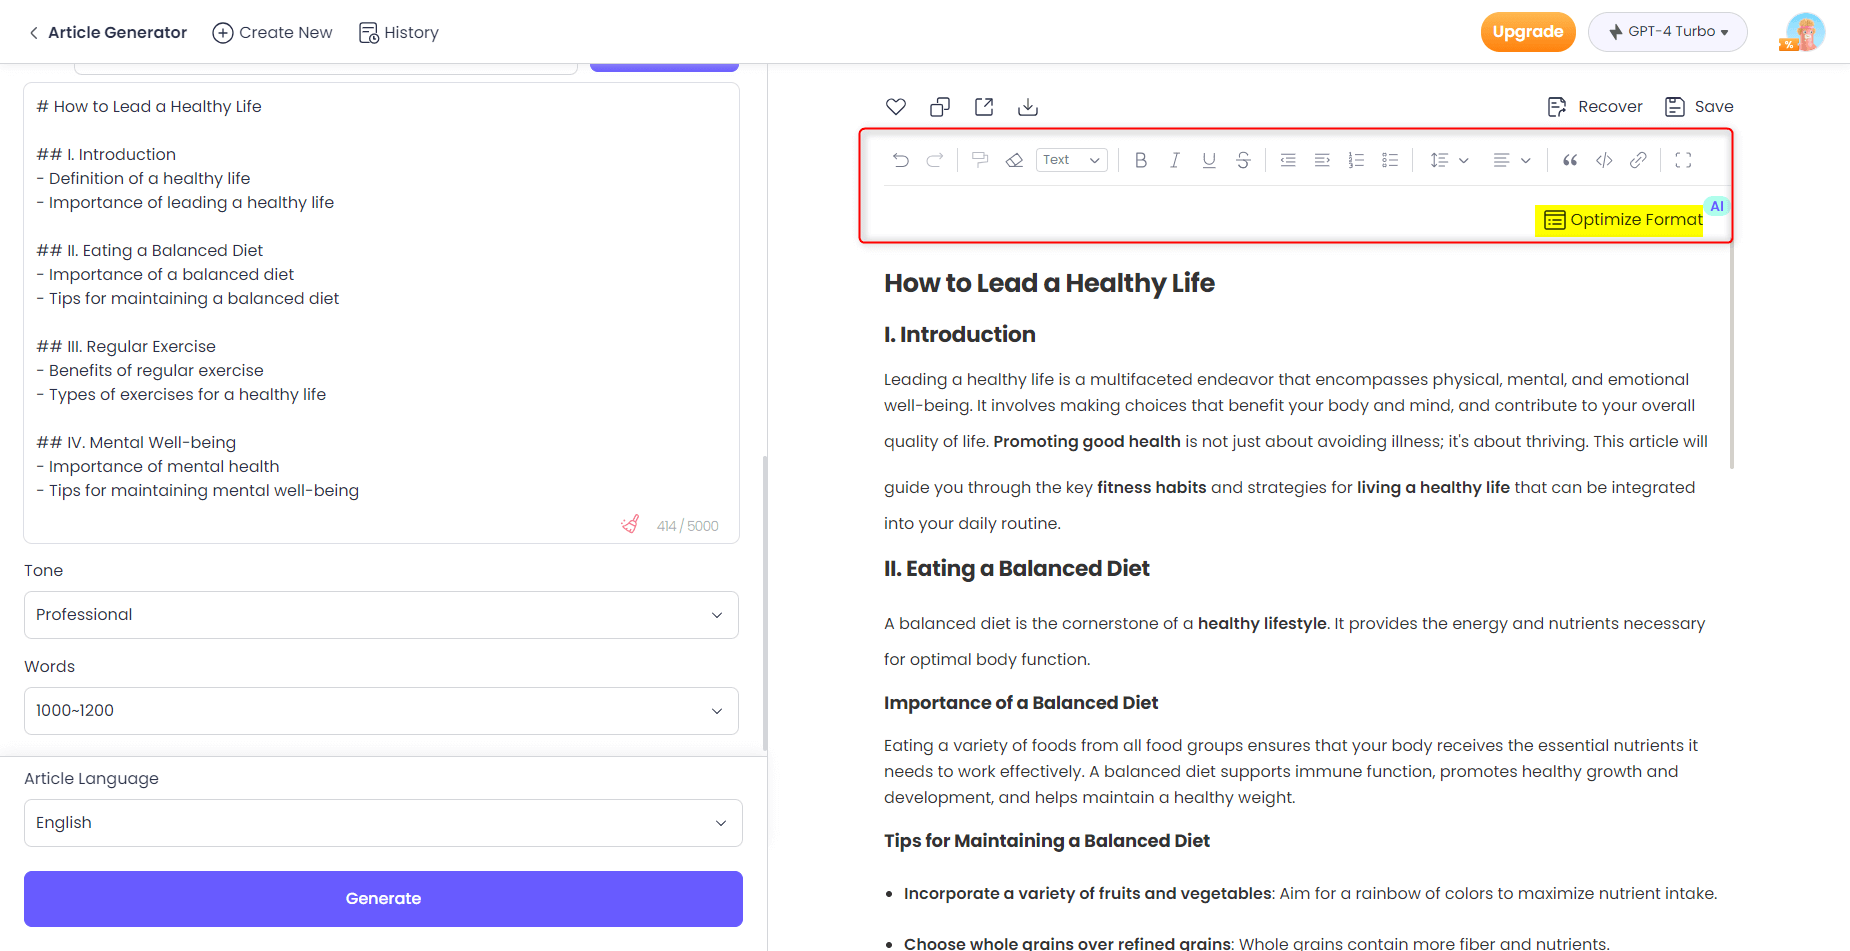Increase indent with the indent icon
The width and height of the screenshot is (1850, 951).
point(1322,160)
